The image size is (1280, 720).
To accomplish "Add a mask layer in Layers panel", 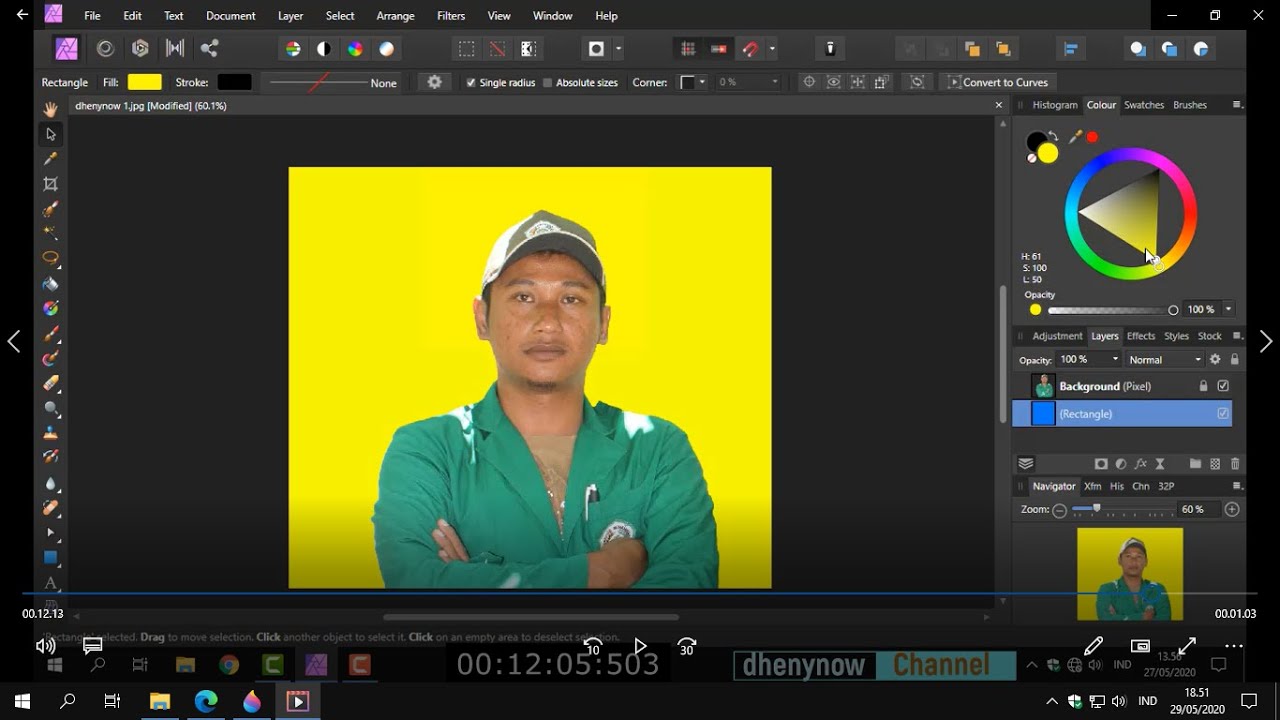I will (1101, 464).
